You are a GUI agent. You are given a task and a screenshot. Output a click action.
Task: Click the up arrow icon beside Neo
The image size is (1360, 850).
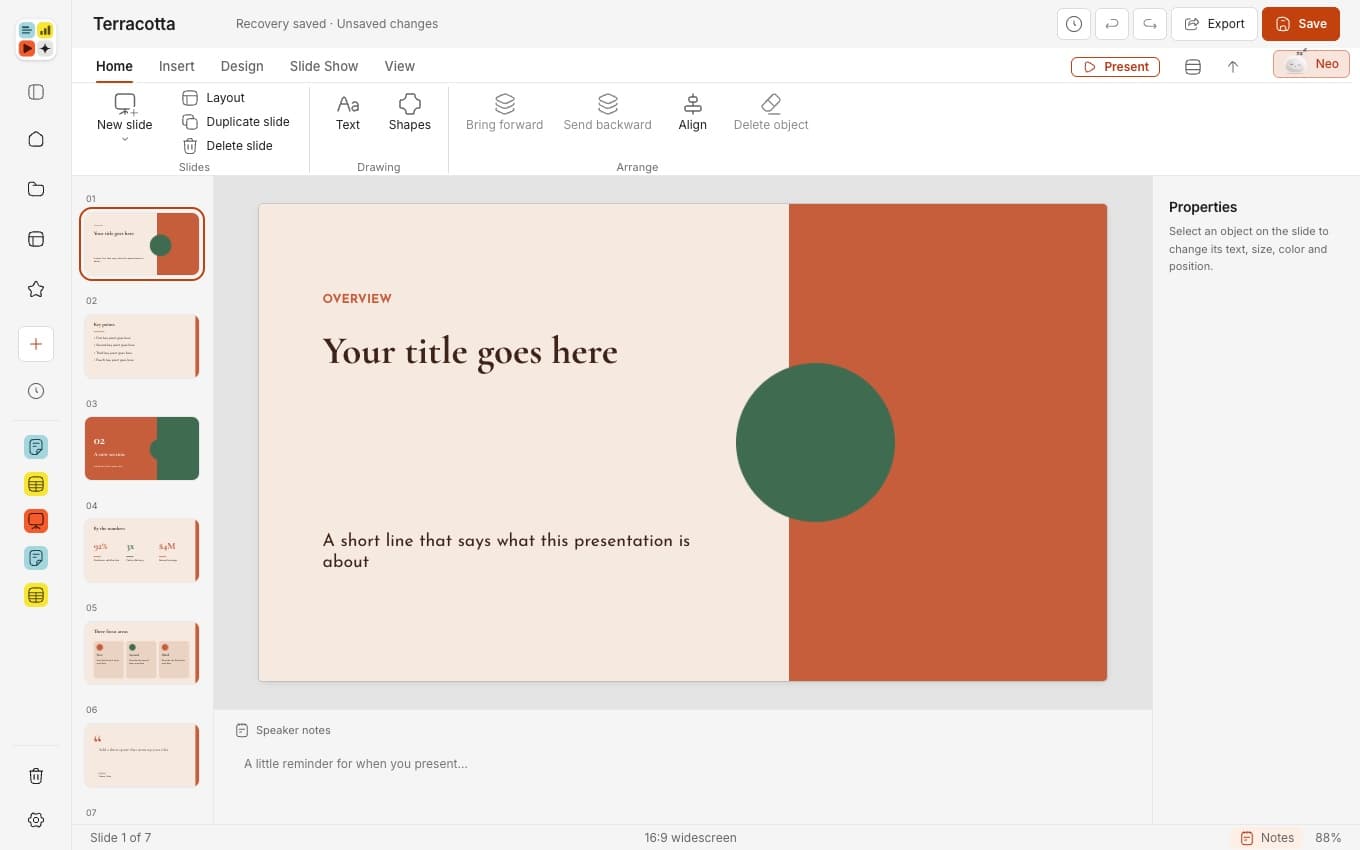[x=1233, y=67]
